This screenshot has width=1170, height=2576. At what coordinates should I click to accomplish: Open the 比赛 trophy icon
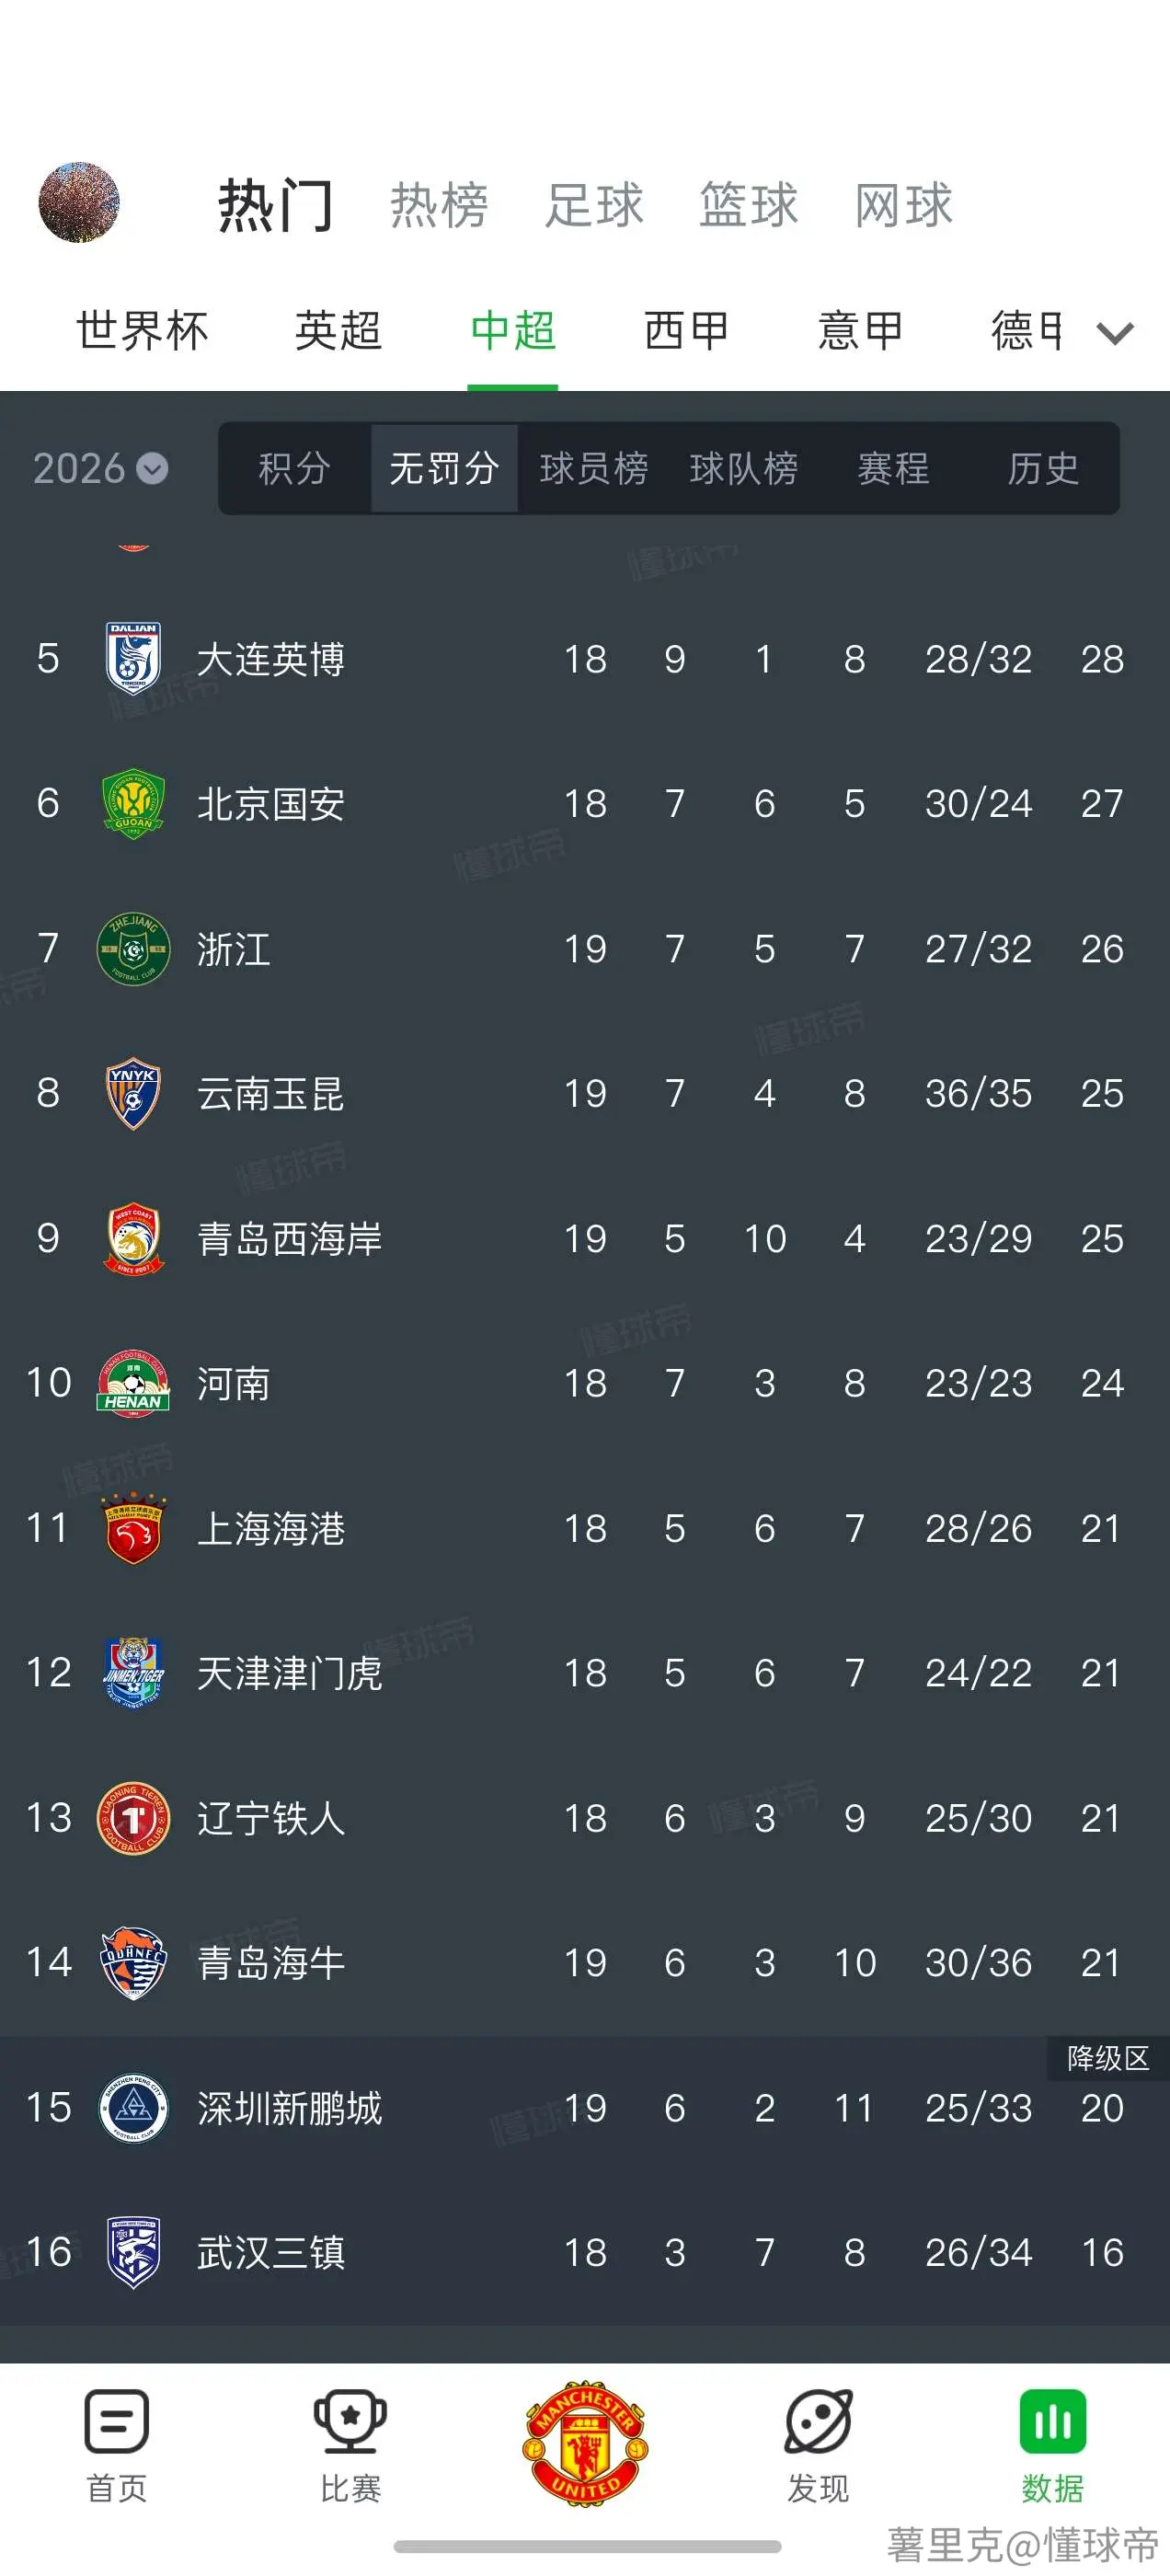click(350, 2421)
